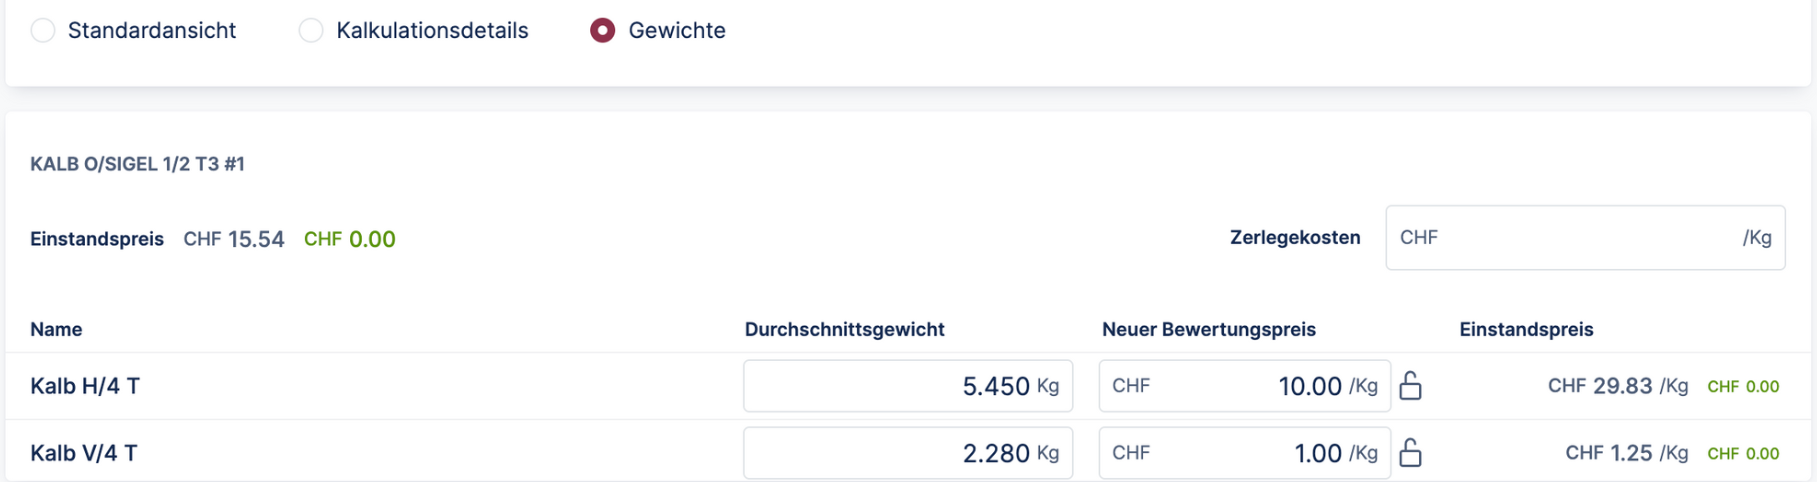Select the Standardansicht radio button
Viewport: 1817px width, 482px height.
[43, 31]
